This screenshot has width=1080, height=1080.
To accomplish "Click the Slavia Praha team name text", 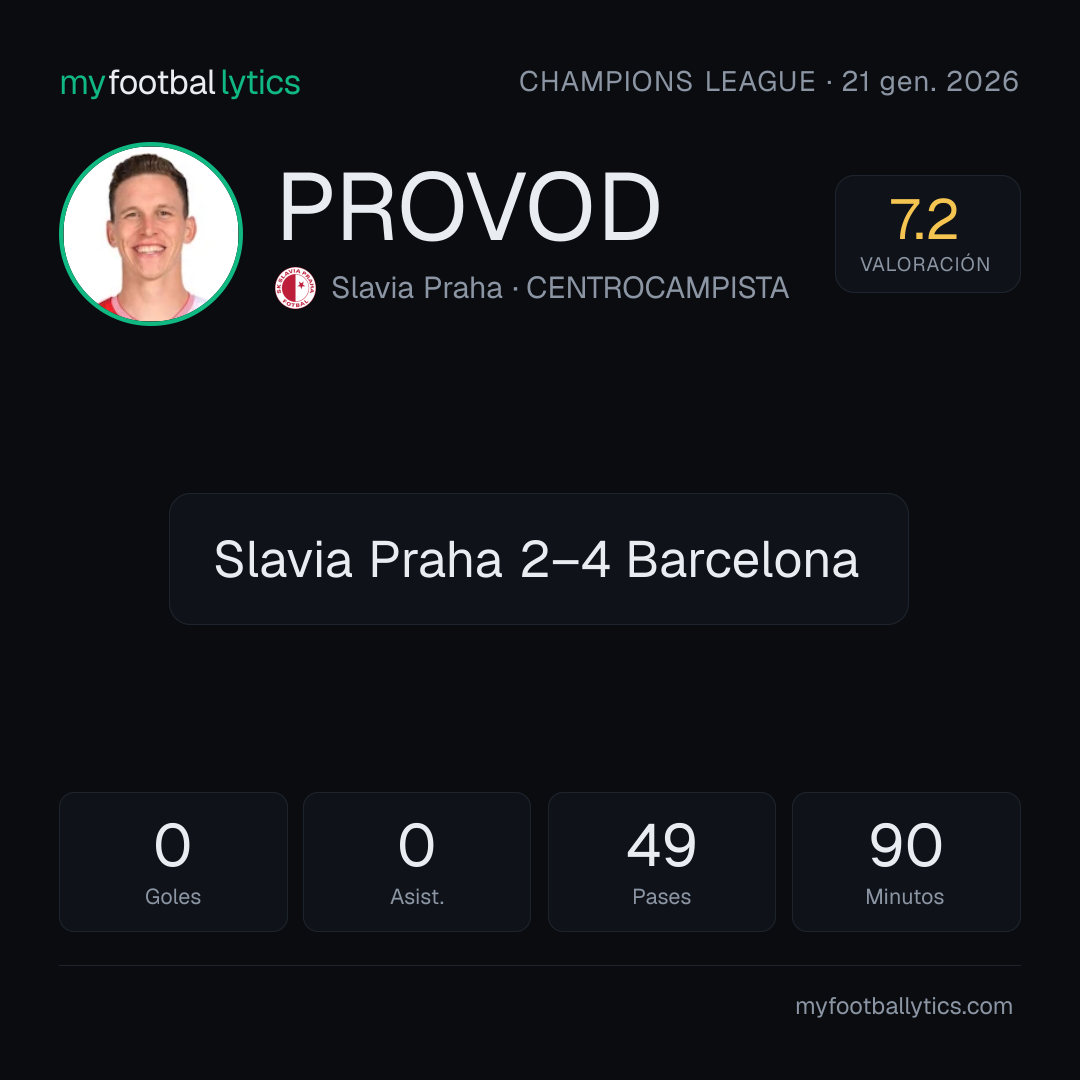I will coord(417,288).
